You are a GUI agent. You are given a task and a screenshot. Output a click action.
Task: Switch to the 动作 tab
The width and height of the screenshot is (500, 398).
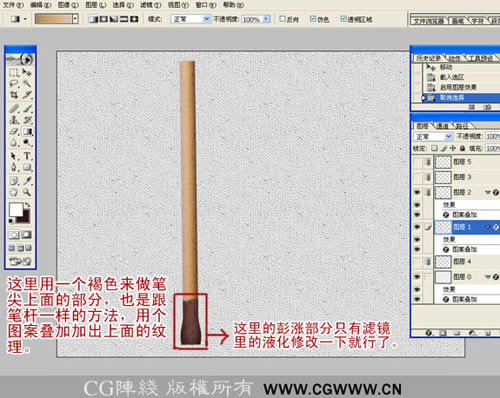(x=454, y=59)
